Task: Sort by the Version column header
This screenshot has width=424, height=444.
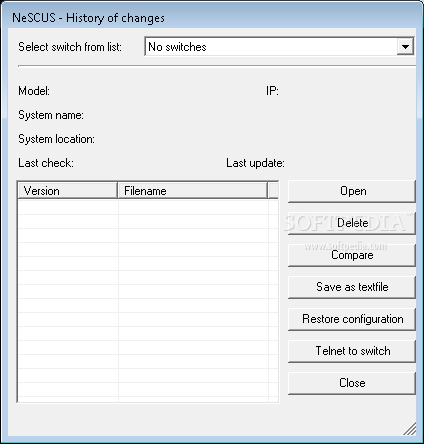Action: [68, 191]
